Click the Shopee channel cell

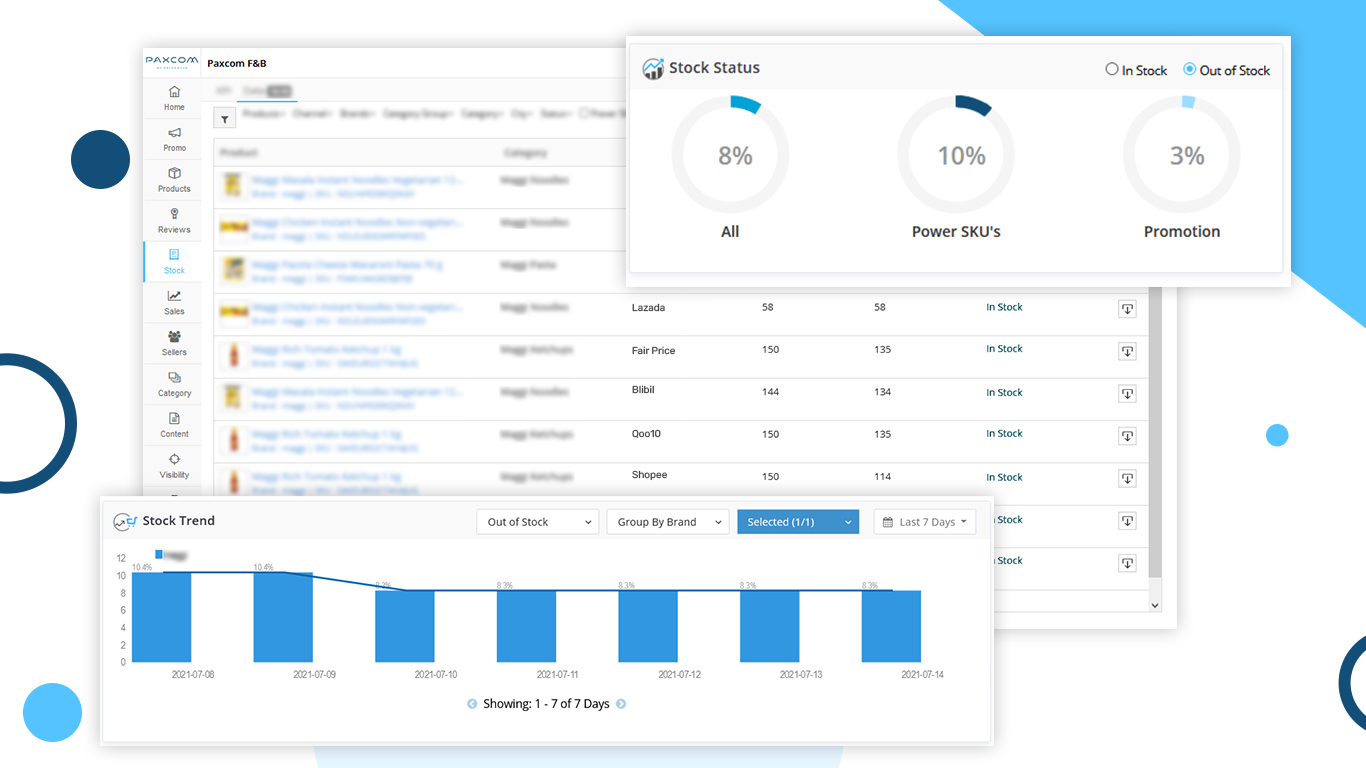[x=649, y=475]
